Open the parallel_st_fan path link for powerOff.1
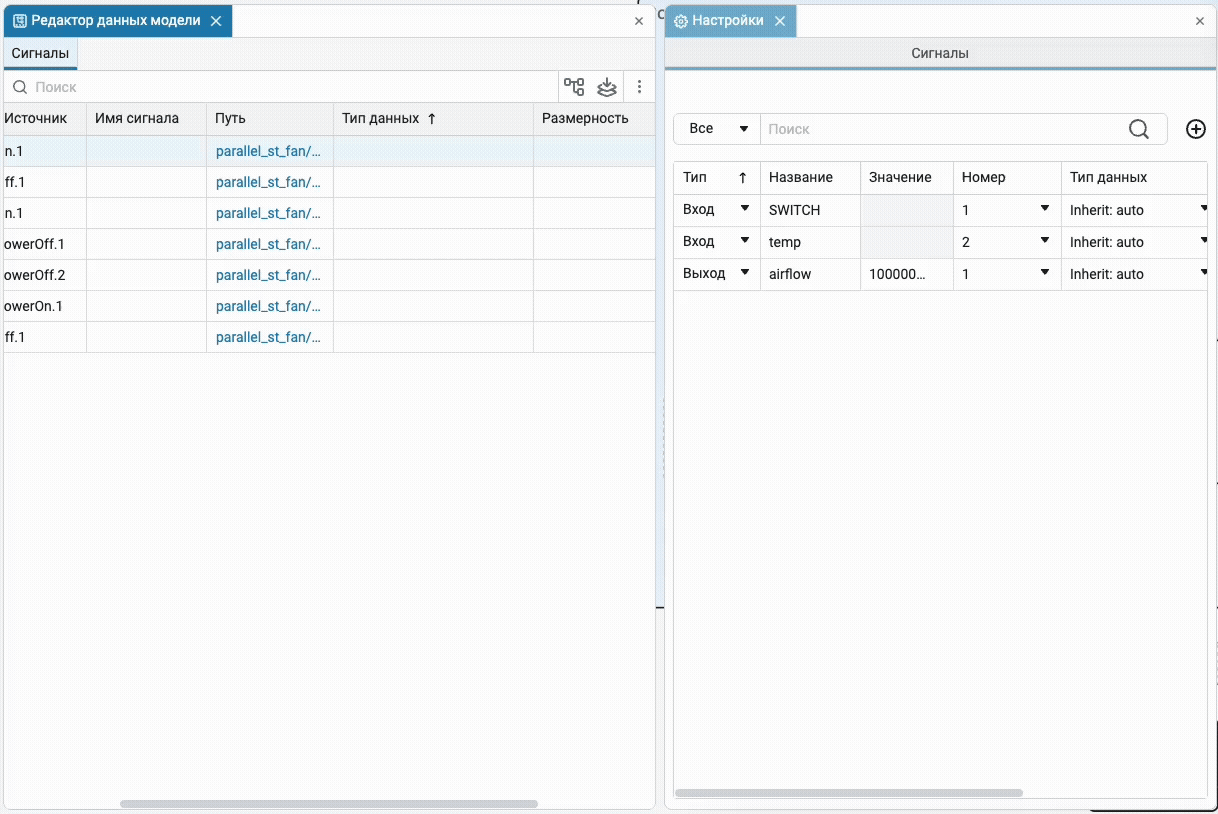The height and width of the screenshot is (814, 1218). [x=268, y=244]
